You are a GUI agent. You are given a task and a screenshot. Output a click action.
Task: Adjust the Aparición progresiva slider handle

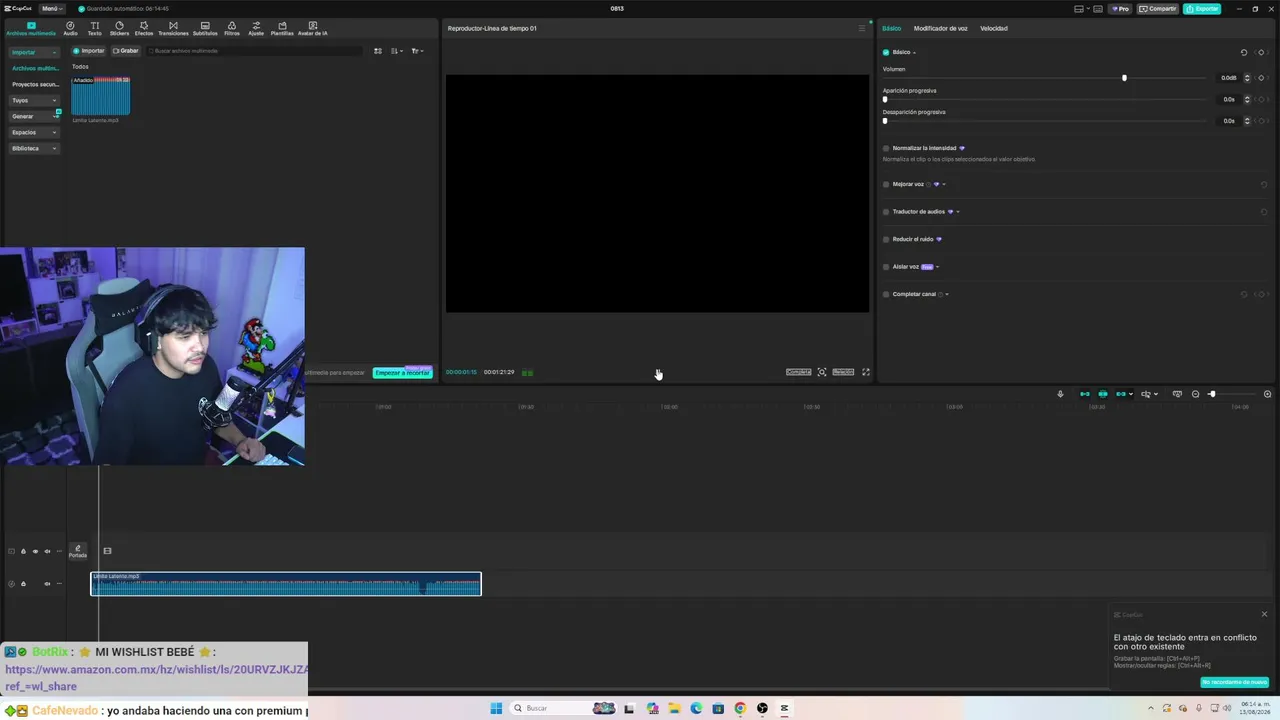(885, 99)
